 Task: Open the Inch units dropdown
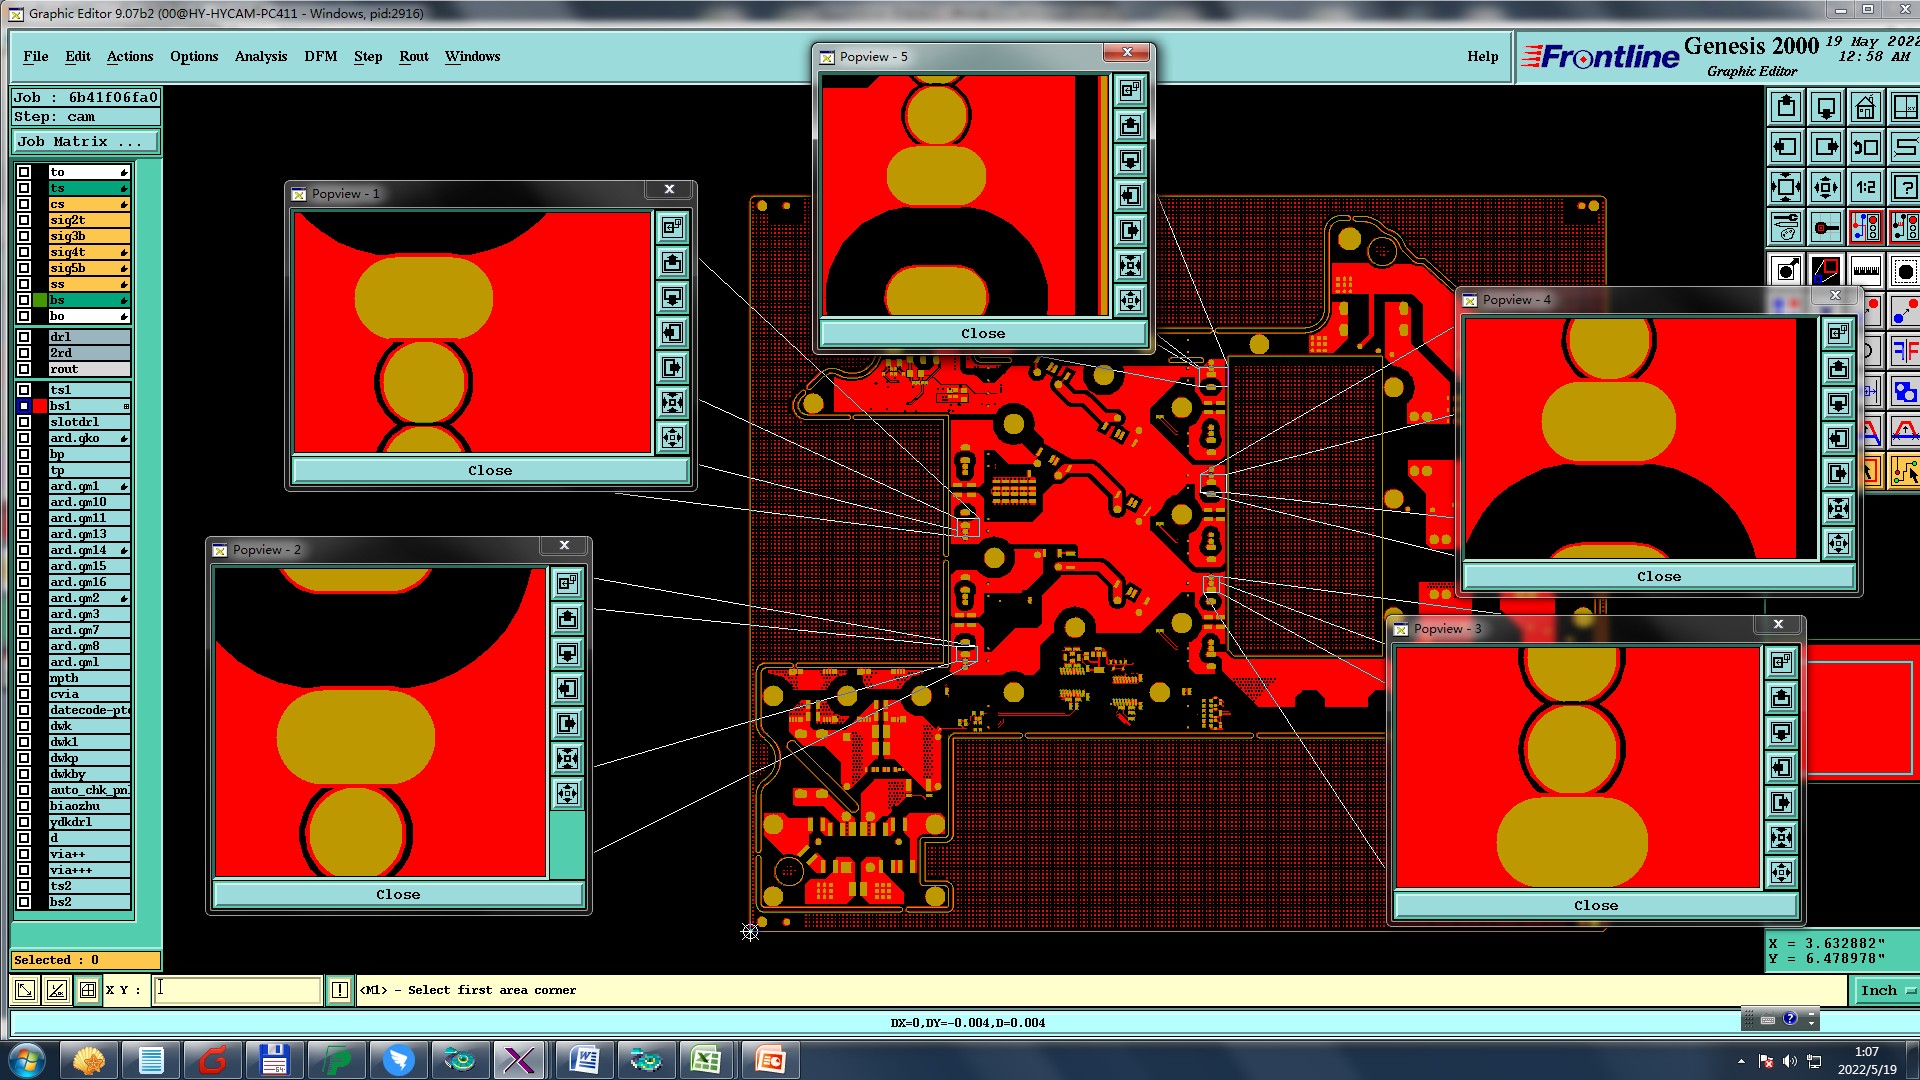click(1885, 990)
